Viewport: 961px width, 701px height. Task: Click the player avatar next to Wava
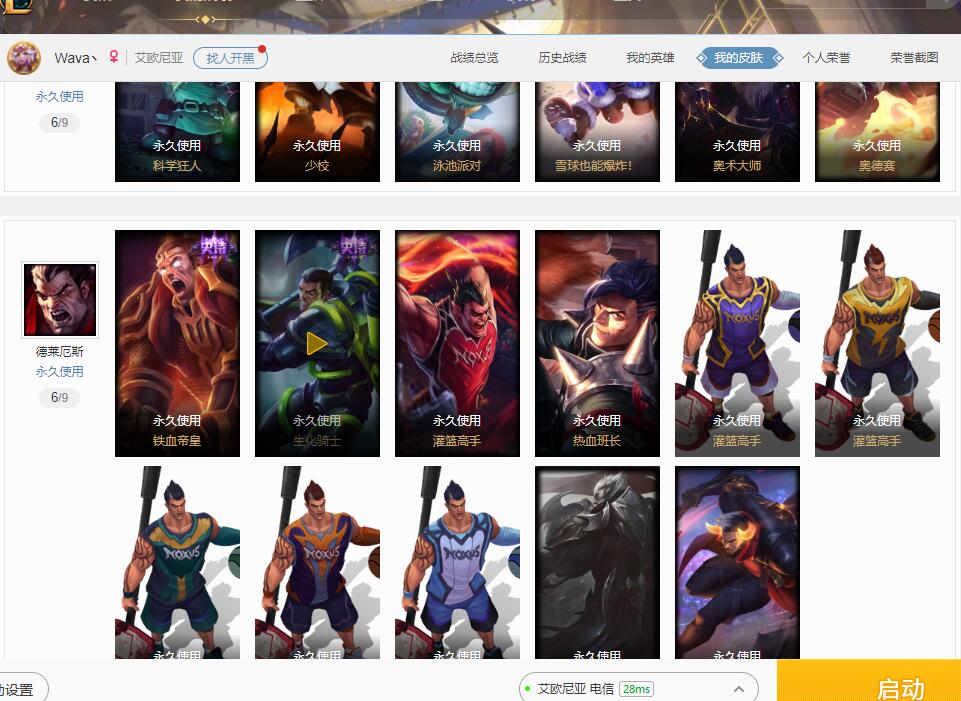click(24, 58)
